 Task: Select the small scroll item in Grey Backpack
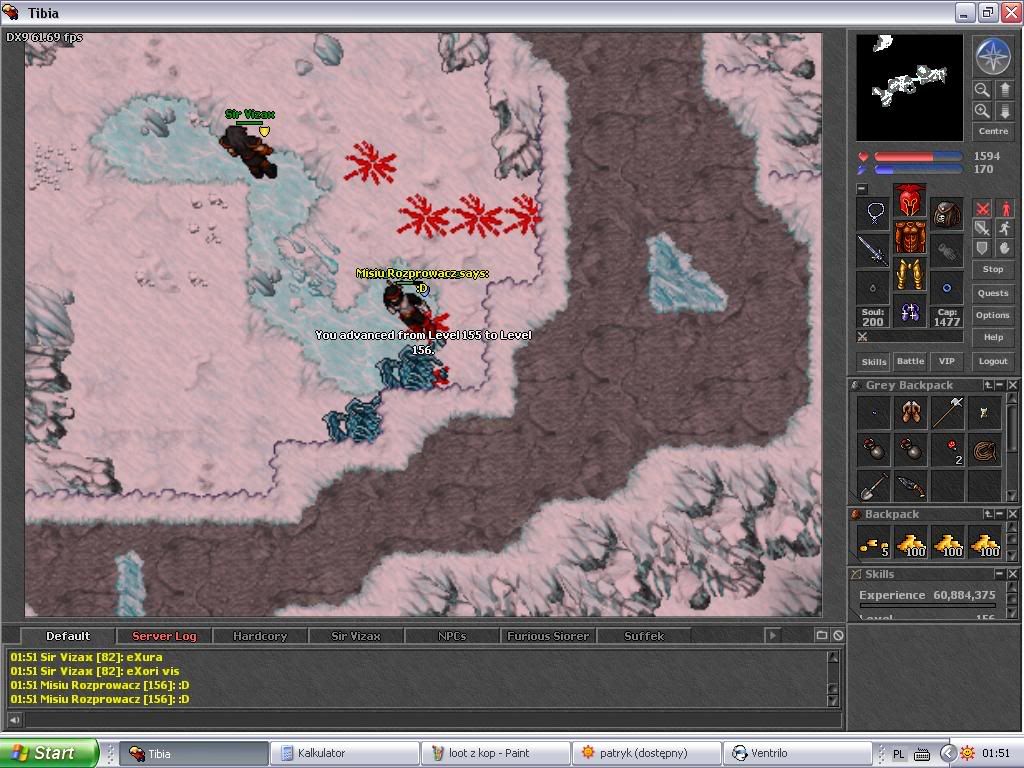point(985,413)
